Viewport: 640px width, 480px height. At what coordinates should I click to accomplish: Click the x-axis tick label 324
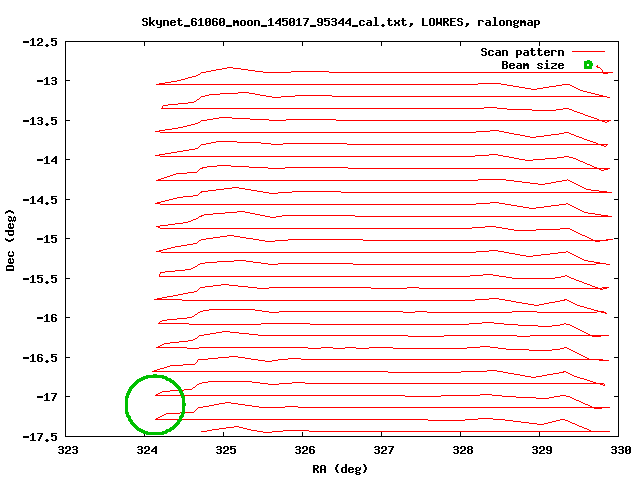pos(147,450)
